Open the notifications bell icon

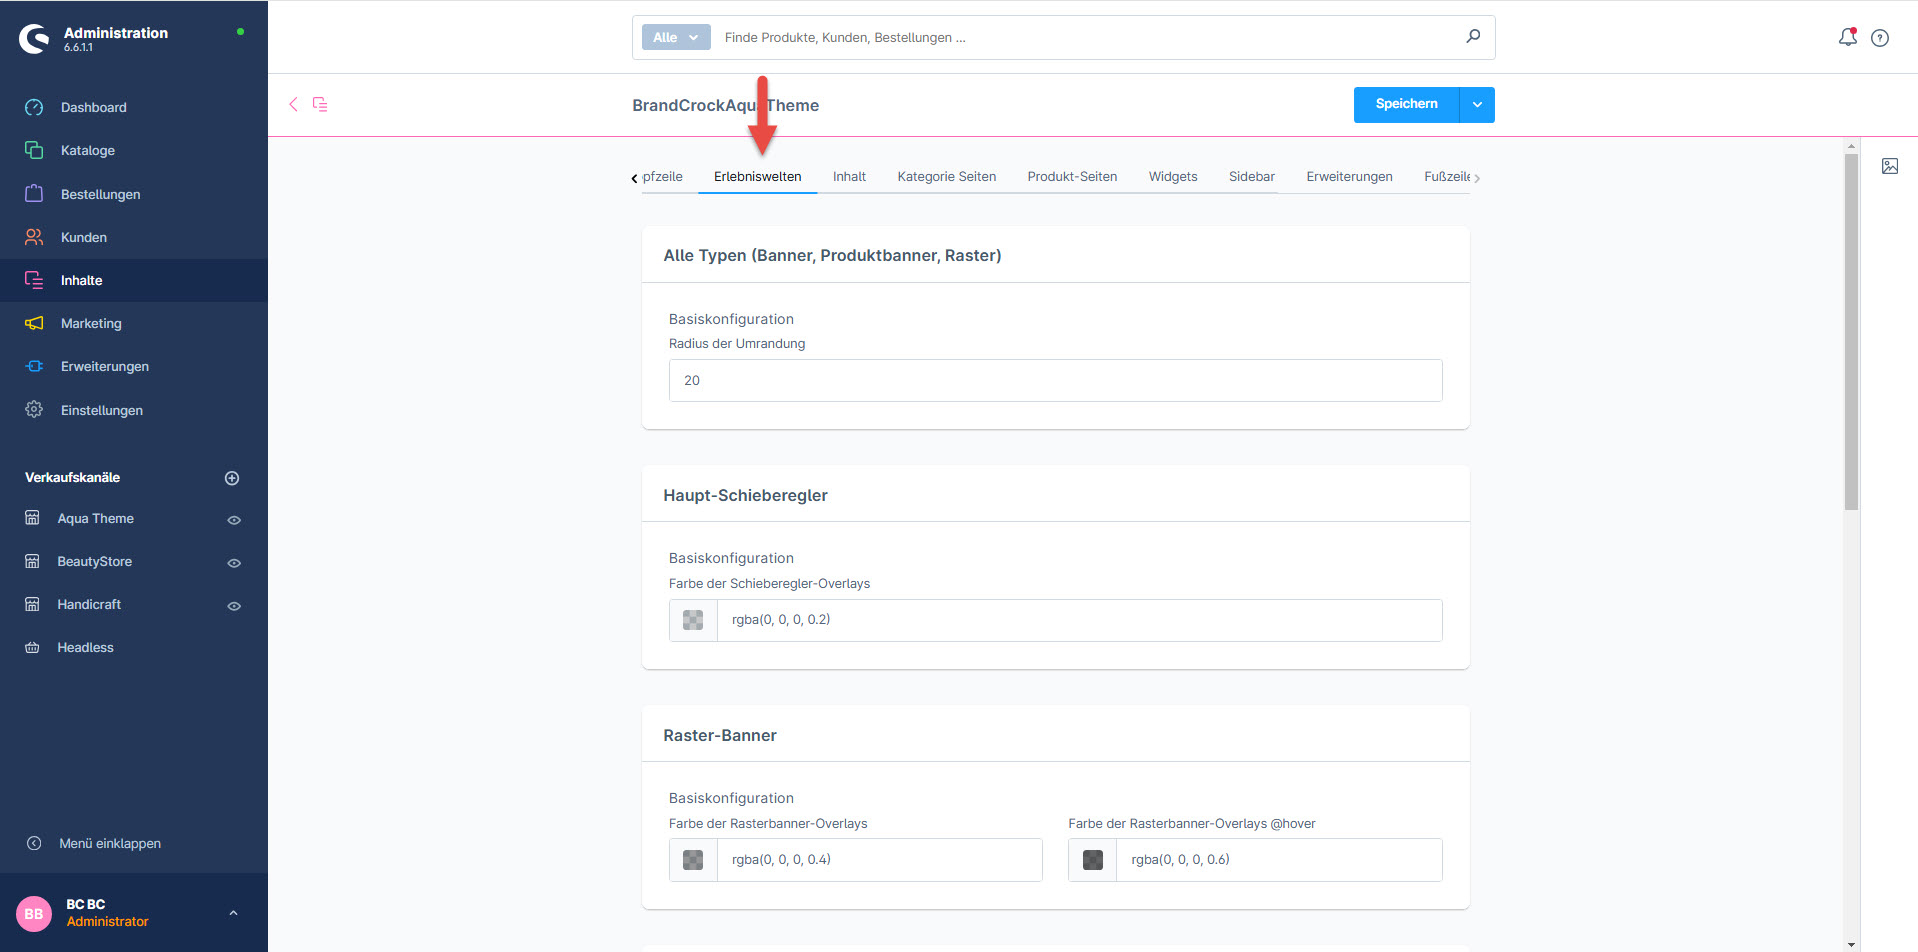coord(1847,37)
